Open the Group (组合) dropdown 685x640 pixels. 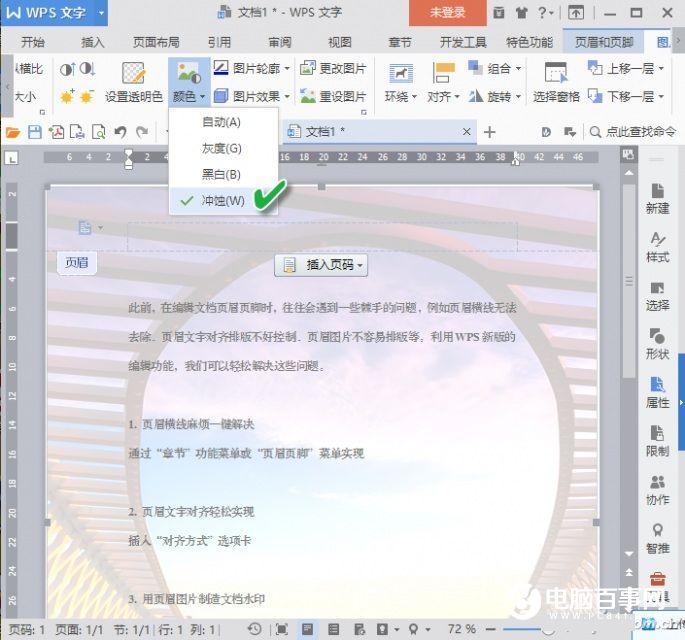[494, 68]
